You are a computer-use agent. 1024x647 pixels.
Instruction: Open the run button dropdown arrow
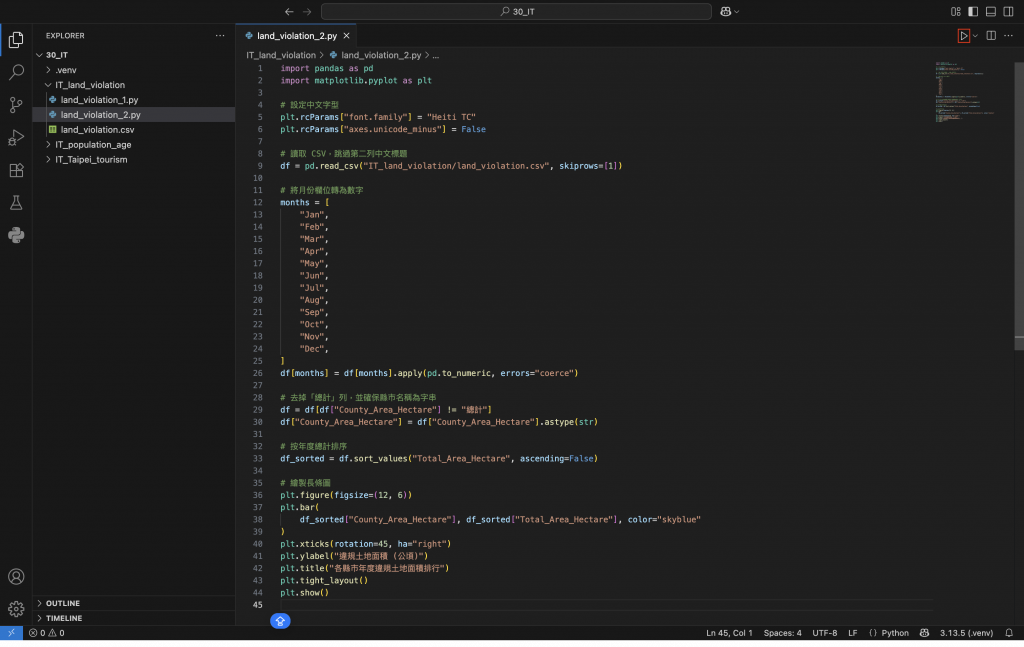975,36
